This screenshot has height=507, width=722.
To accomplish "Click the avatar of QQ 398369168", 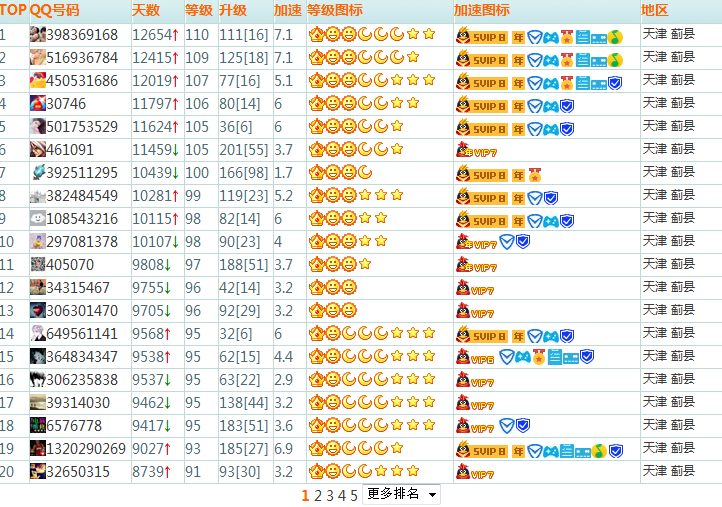I will click(x=38, y=35).
